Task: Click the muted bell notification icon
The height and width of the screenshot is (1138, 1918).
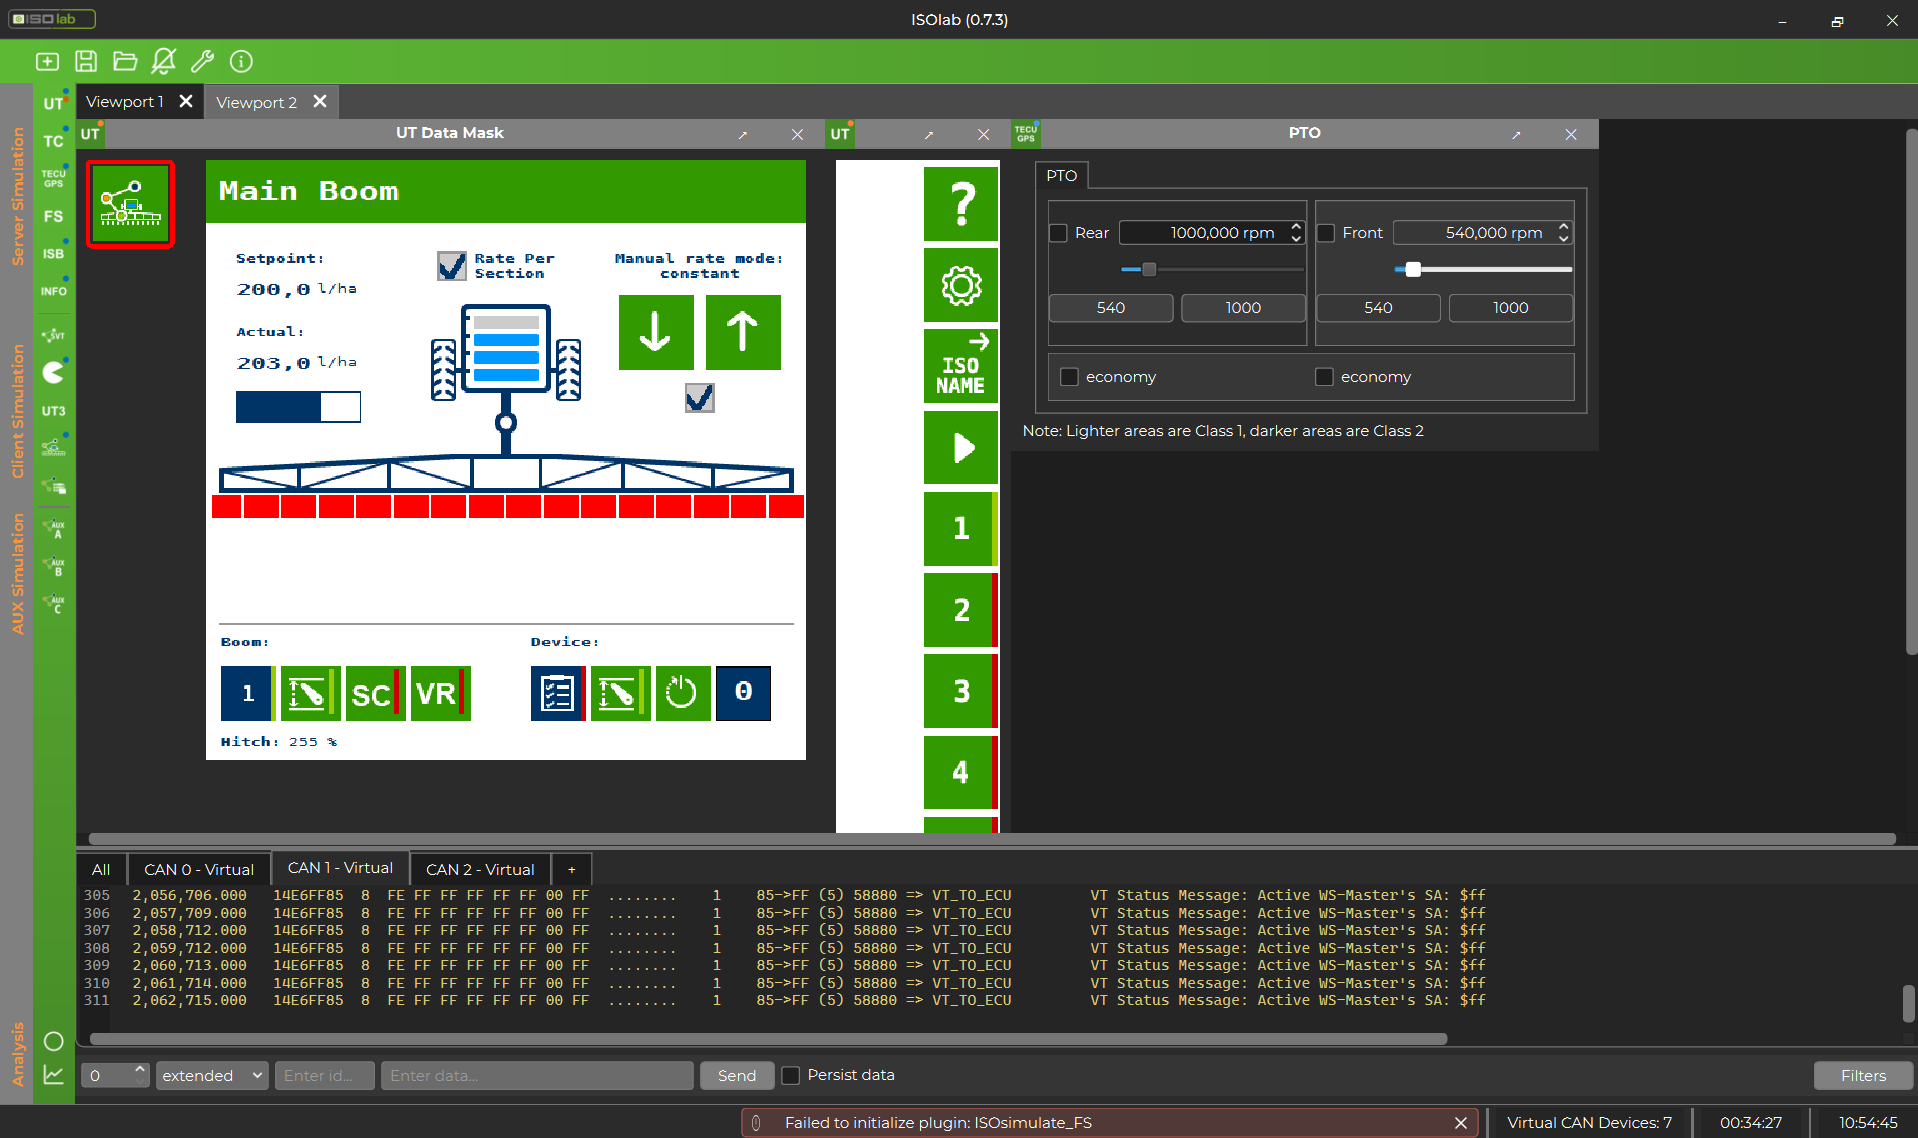Action: click(163, 61)
